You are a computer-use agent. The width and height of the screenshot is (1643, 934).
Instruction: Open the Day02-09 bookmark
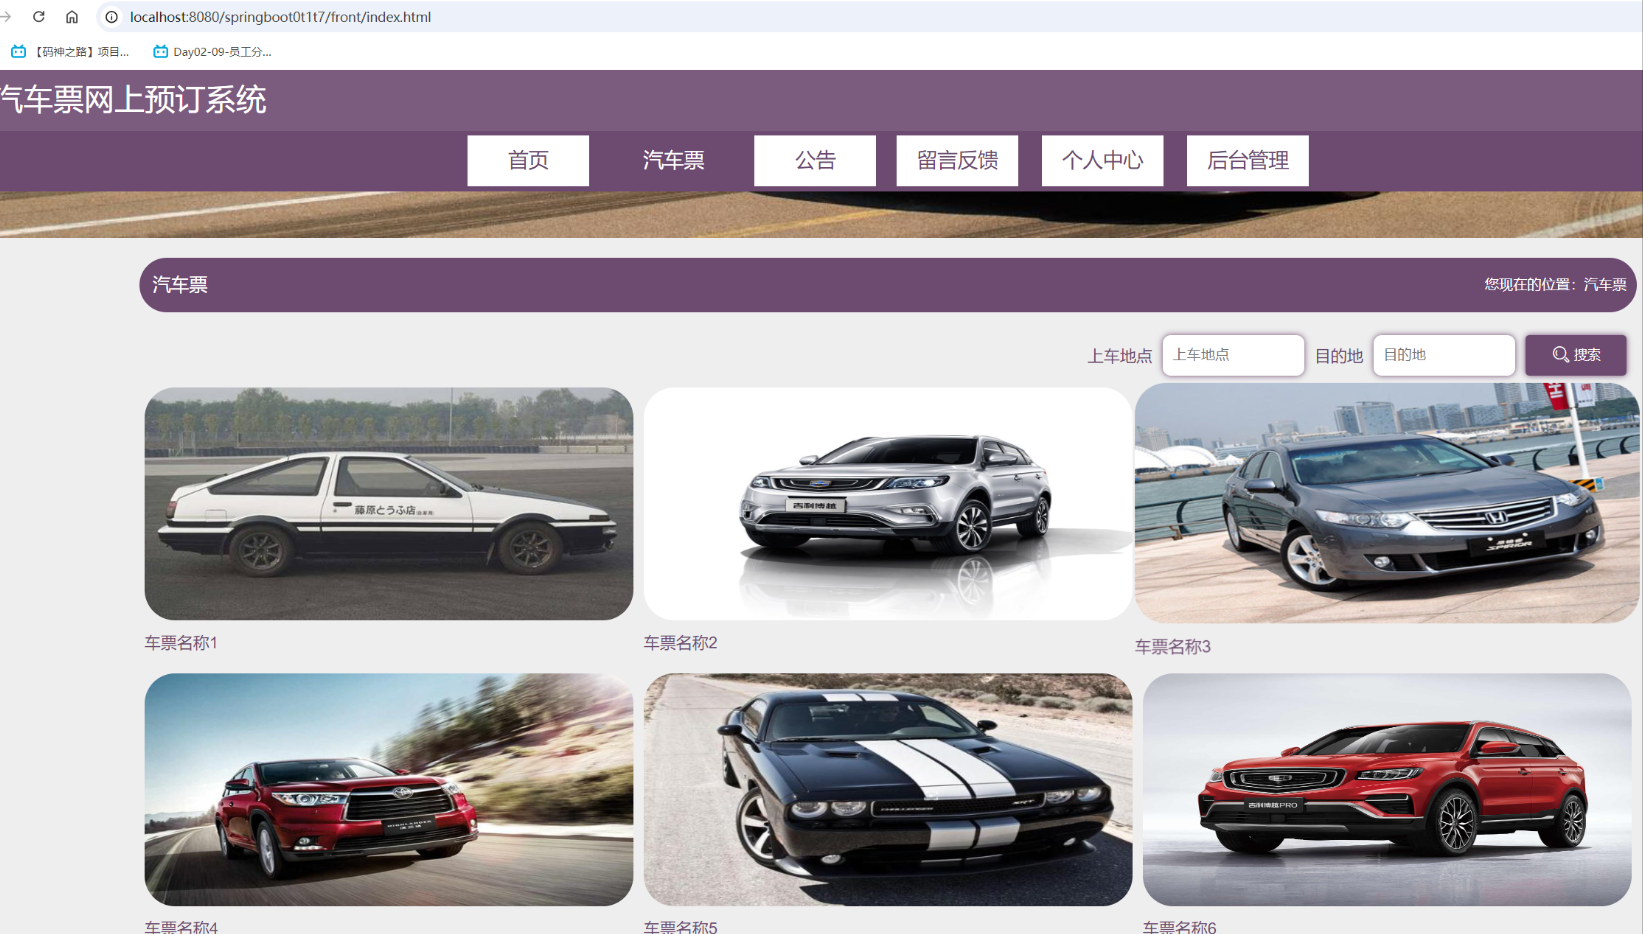tap(212, 51)
